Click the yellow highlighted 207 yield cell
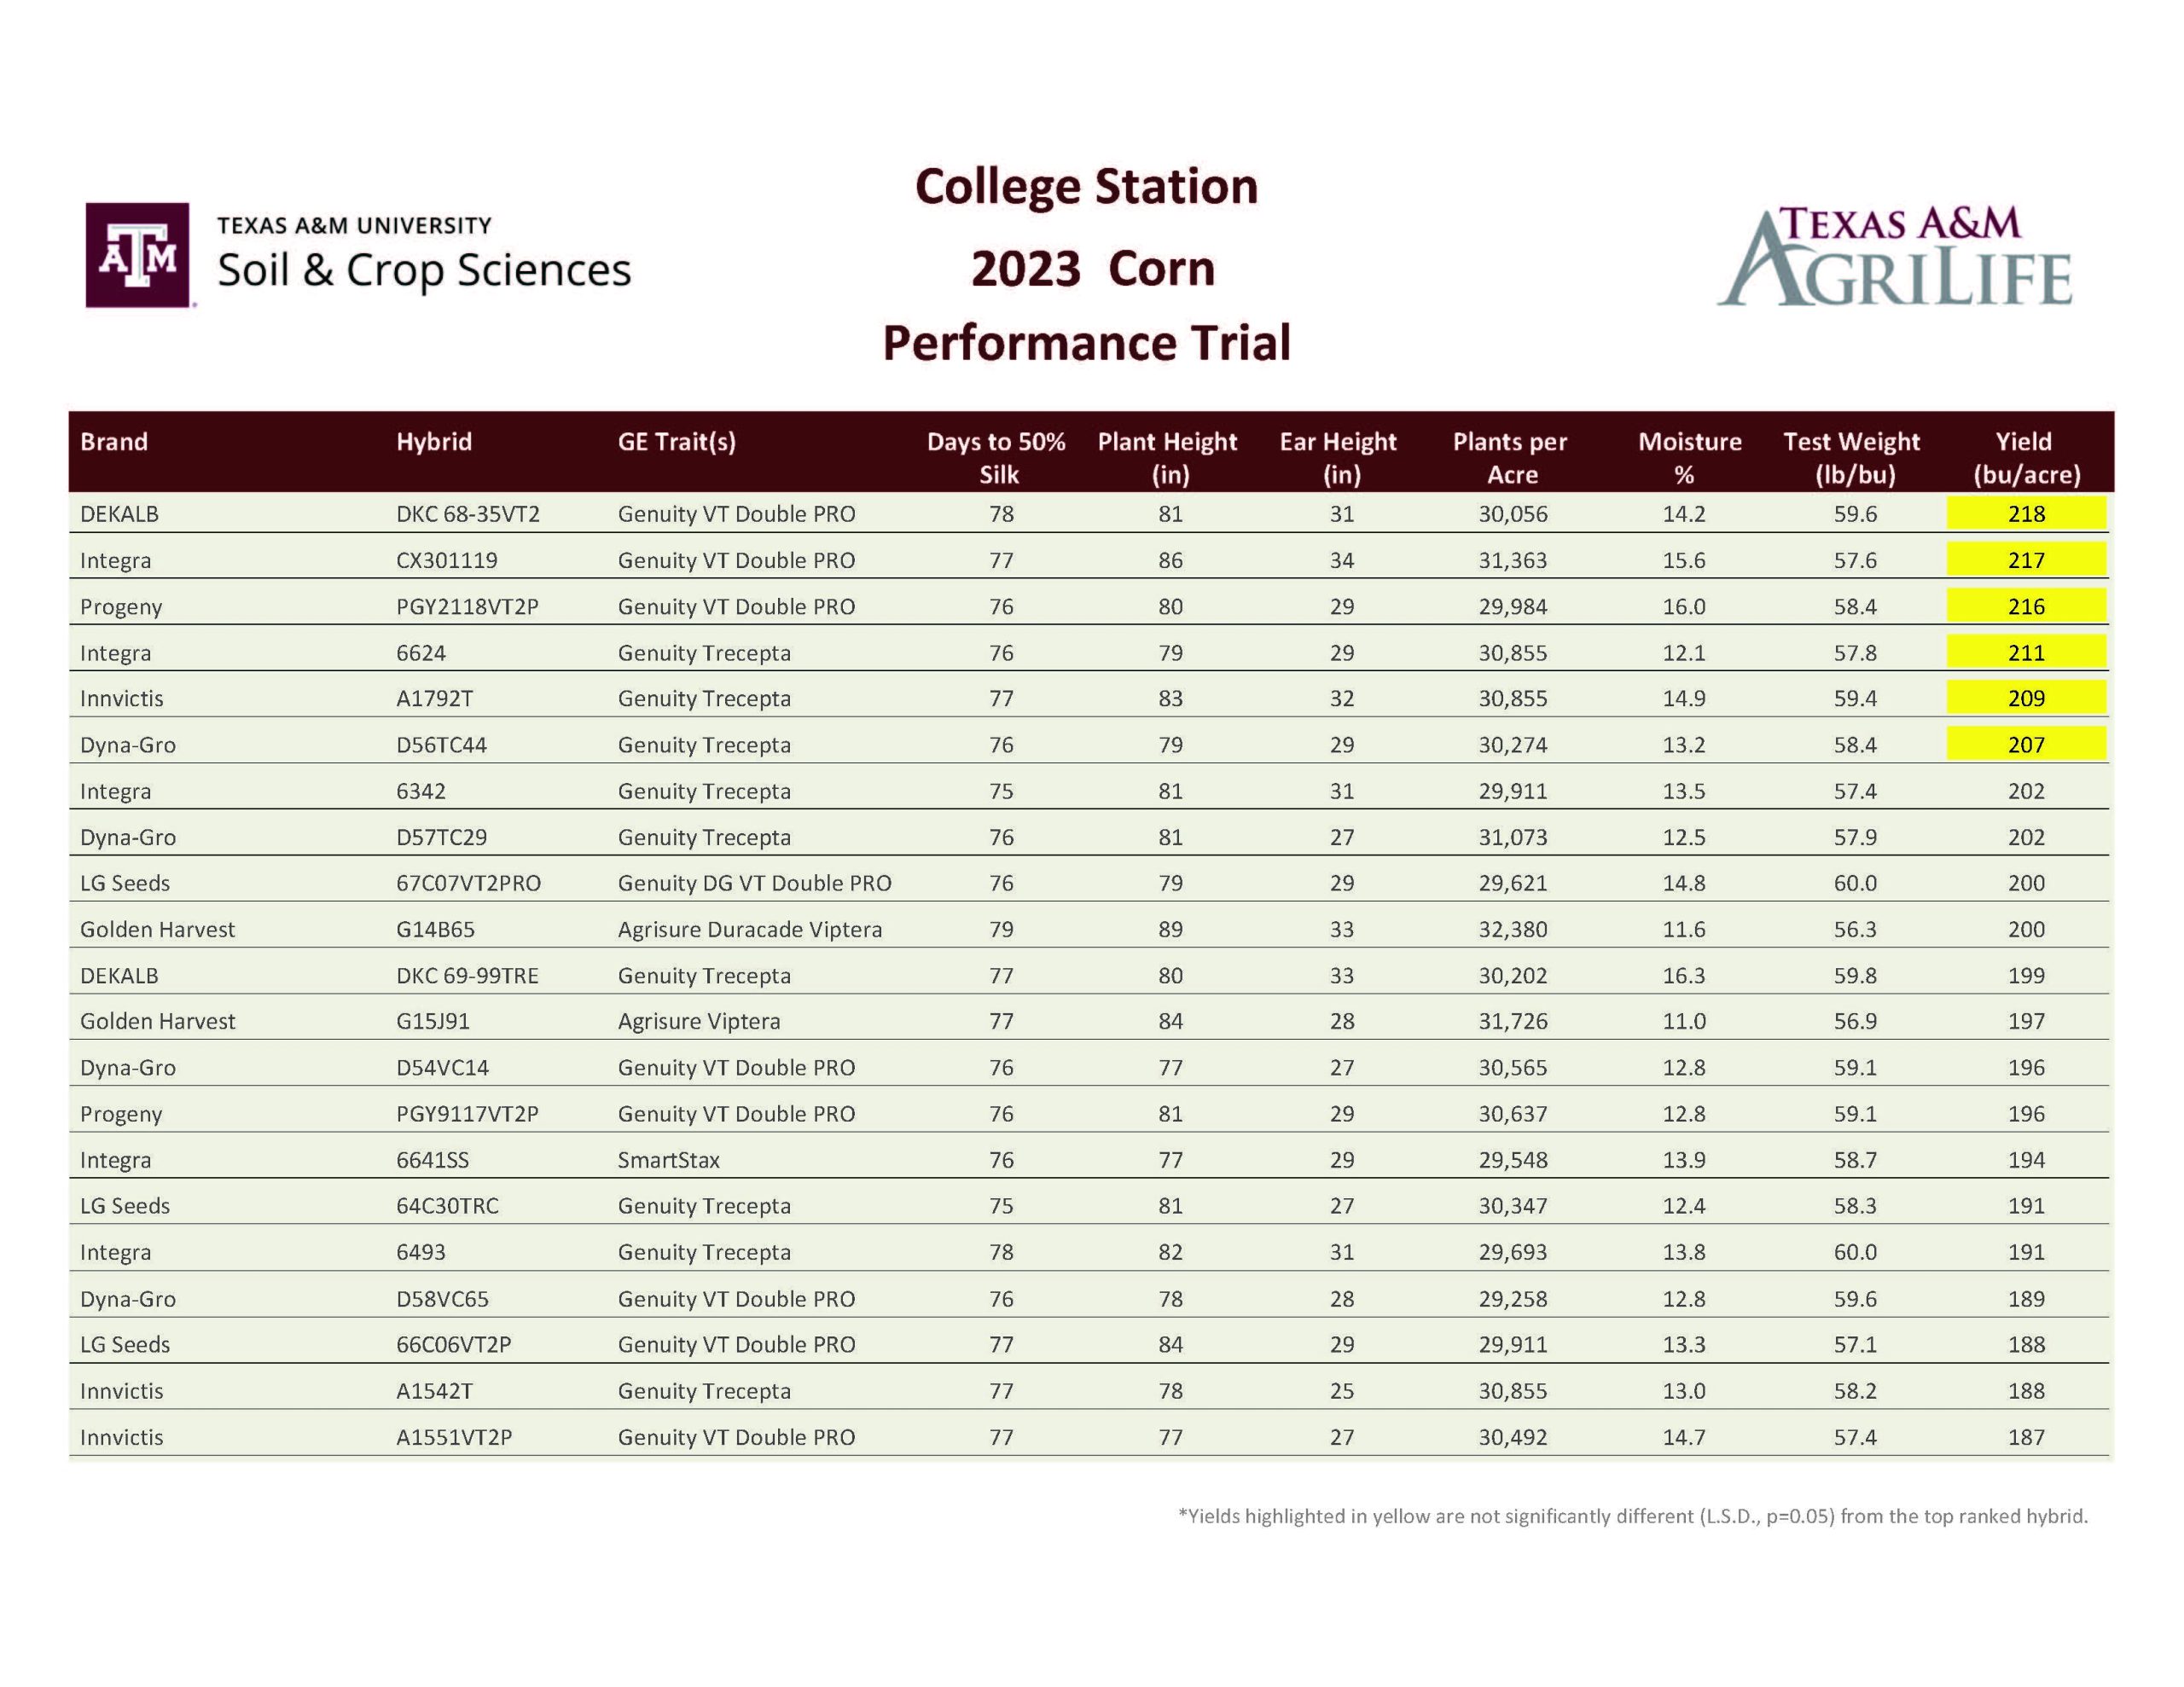 [2026, 745]
